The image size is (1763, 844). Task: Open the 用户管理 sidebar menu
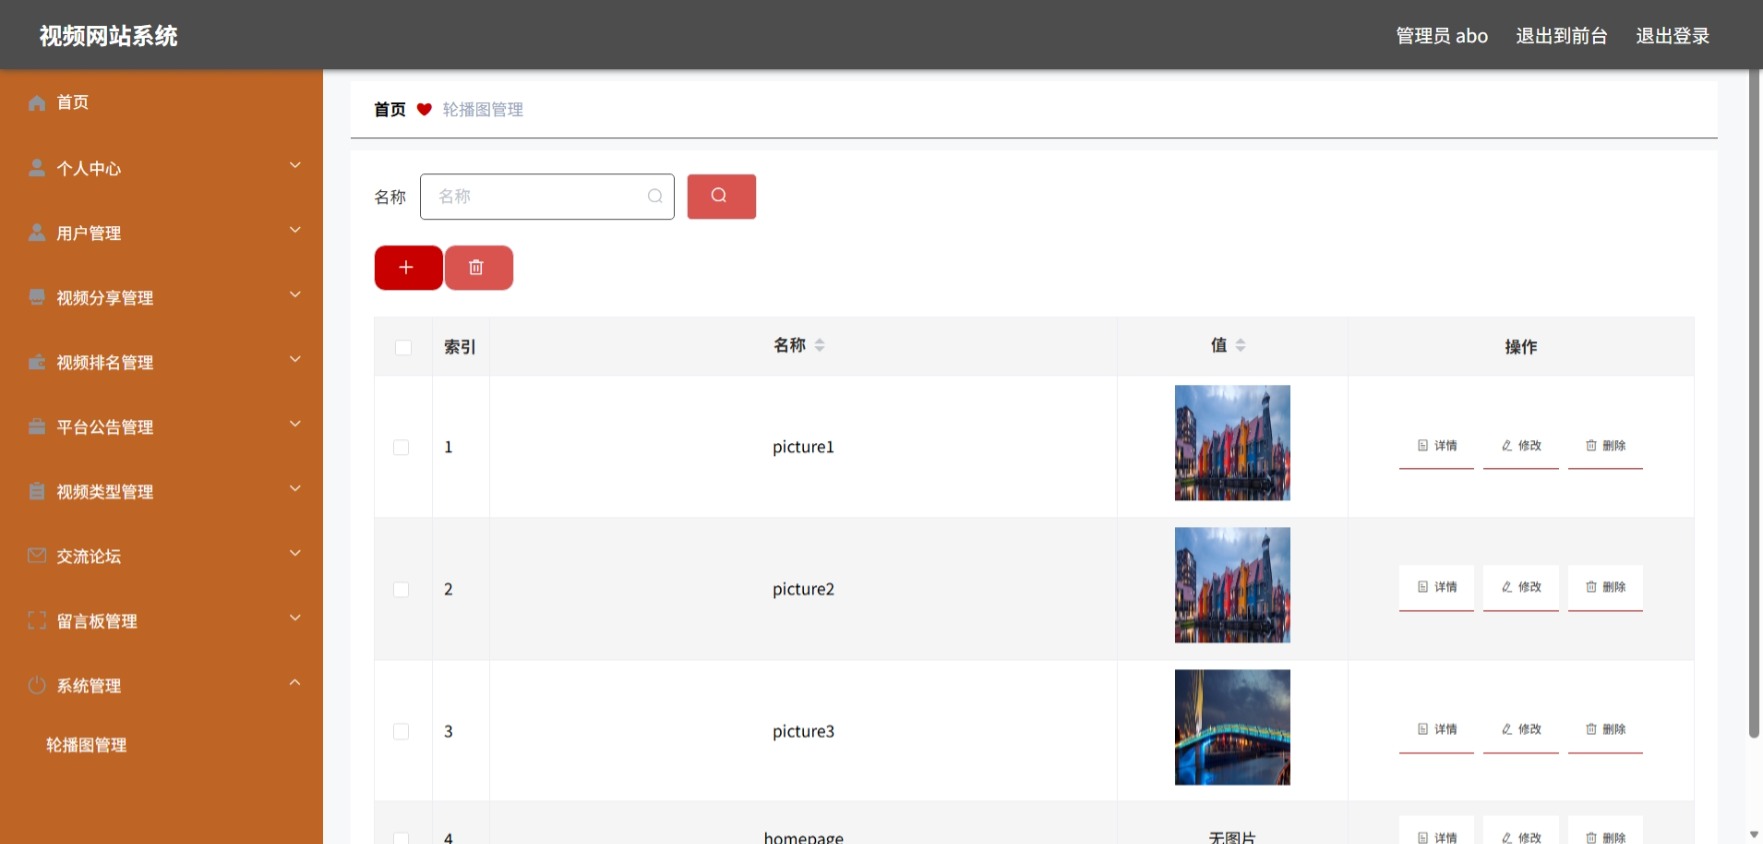coord(161,233)
